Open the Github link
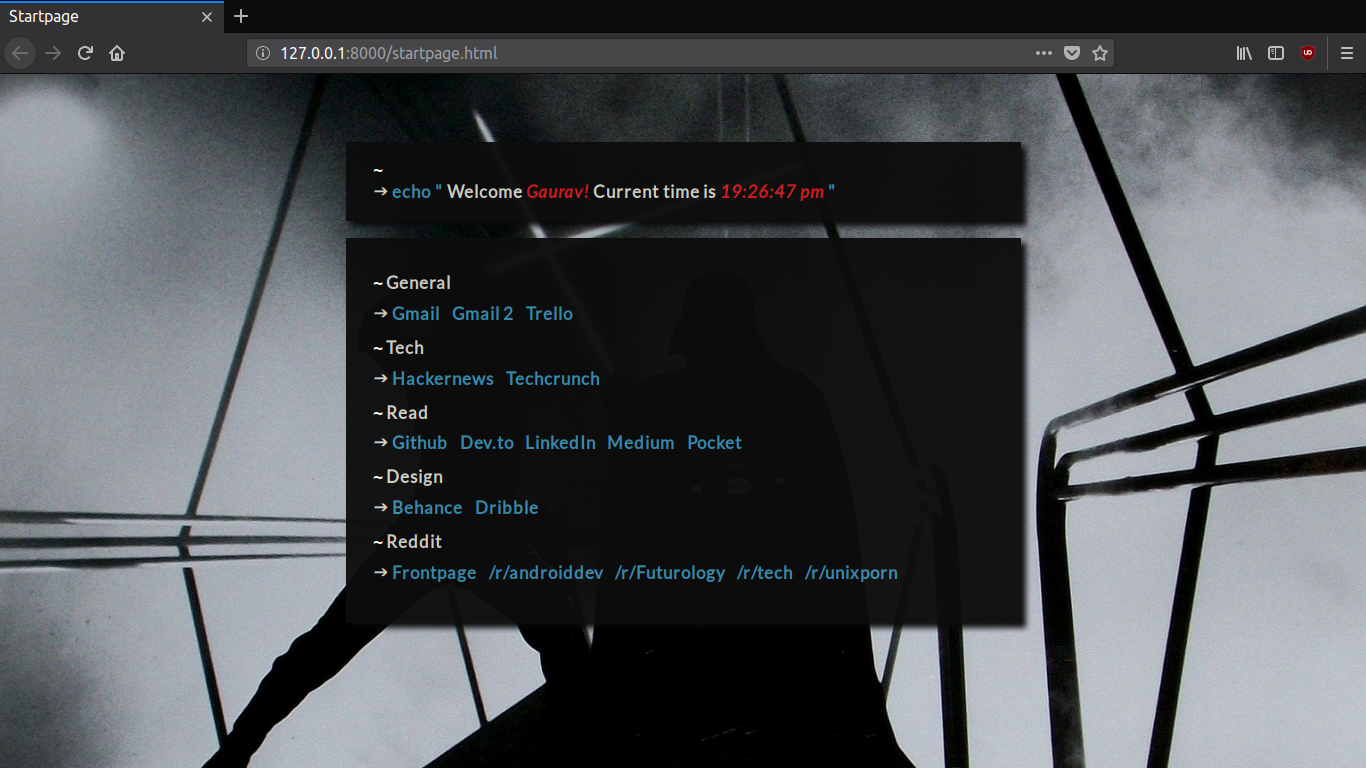Viewport: 1366px width, 768px height. [x=420, y=442]
